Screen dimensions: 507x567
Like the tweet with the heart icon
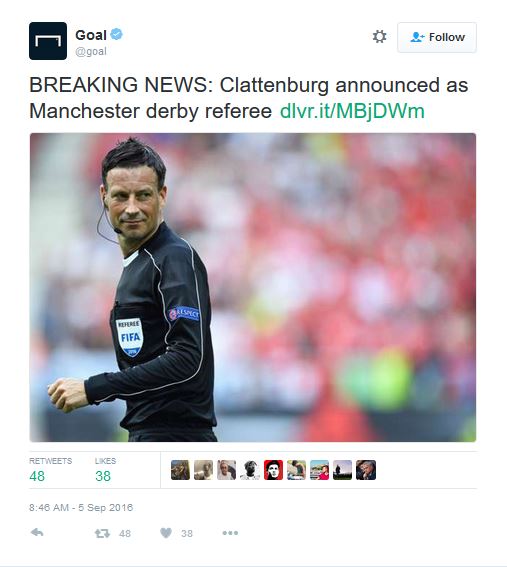[166, 533]
